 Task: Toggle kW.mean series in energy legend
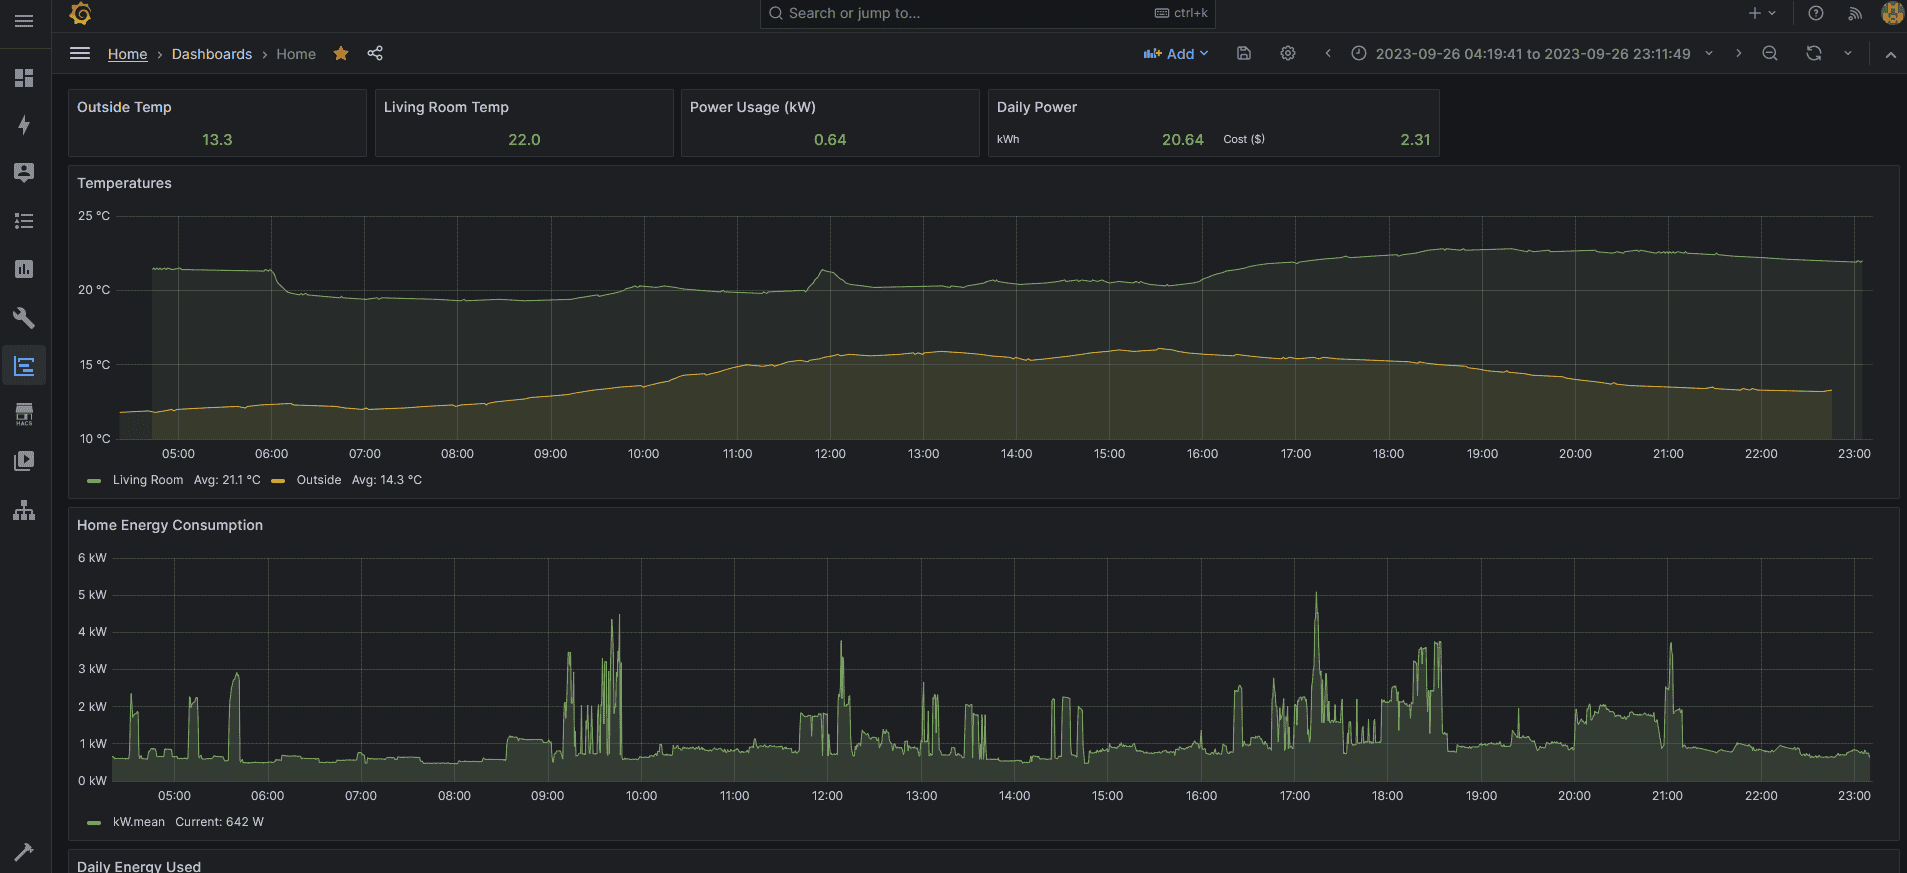tap(138, 822)
